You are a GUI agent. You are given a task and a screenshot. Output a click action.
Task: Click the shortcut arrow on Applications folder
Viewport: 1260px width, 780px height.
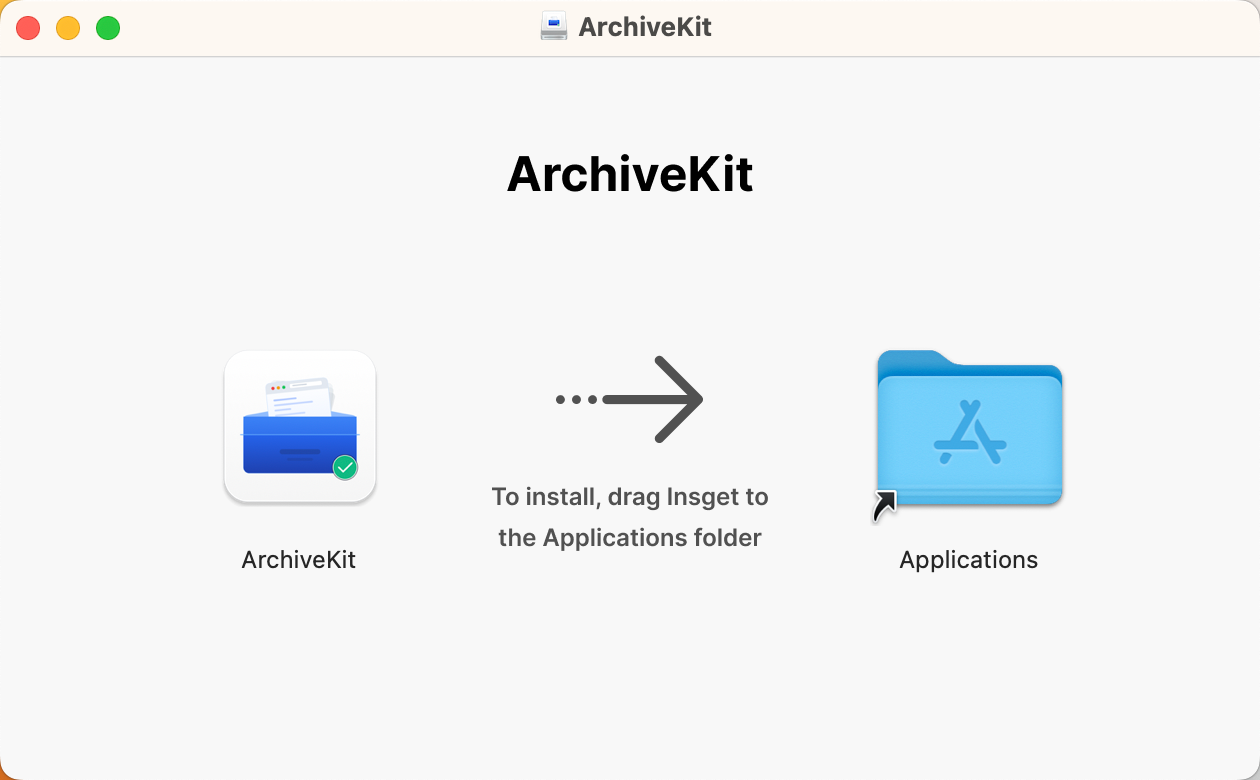(x=884, y=506)
